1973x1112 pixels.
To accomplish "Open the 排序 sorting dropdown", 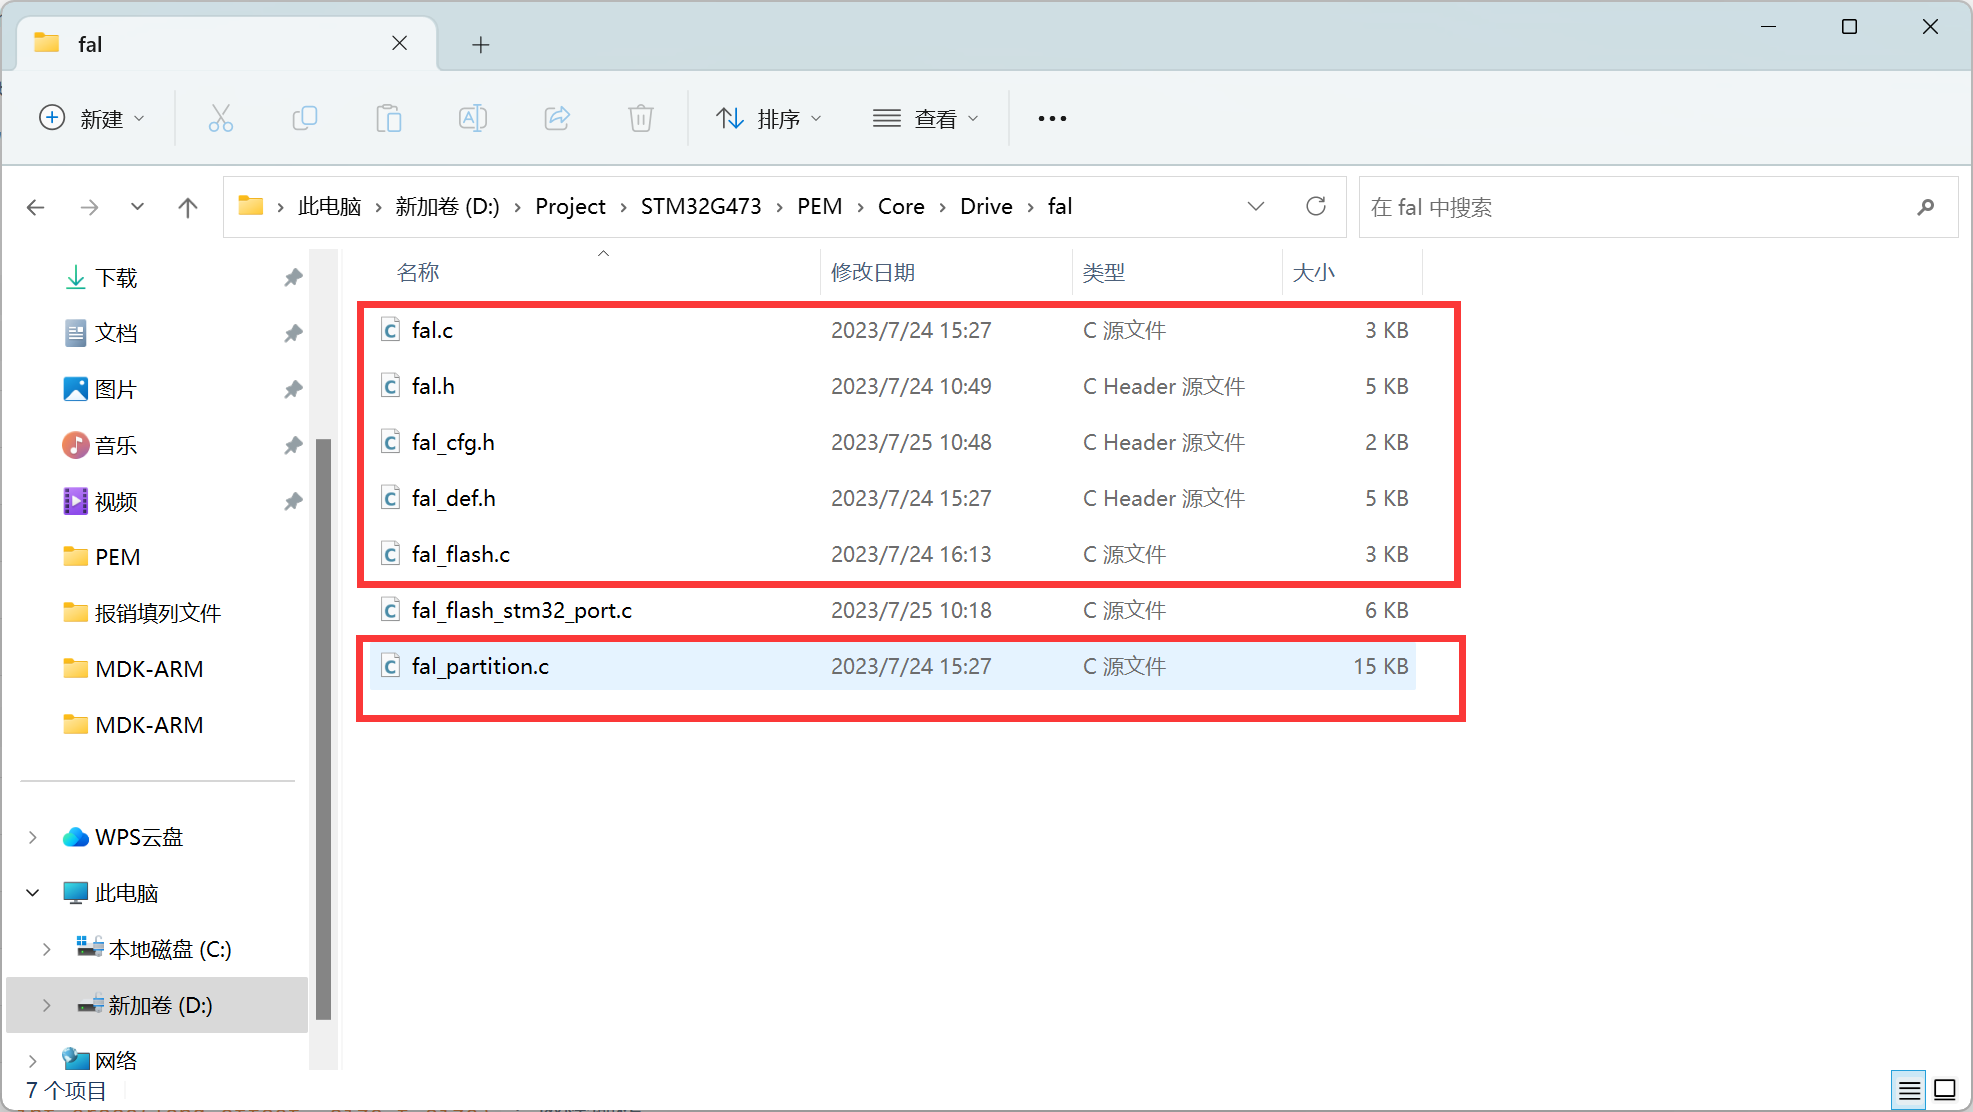I will pos(770,118).
